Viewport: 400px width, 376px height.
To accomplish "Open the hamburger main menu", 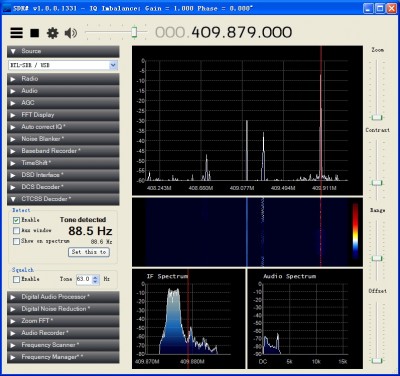I will pyautogui.click(x=16, y=33).
